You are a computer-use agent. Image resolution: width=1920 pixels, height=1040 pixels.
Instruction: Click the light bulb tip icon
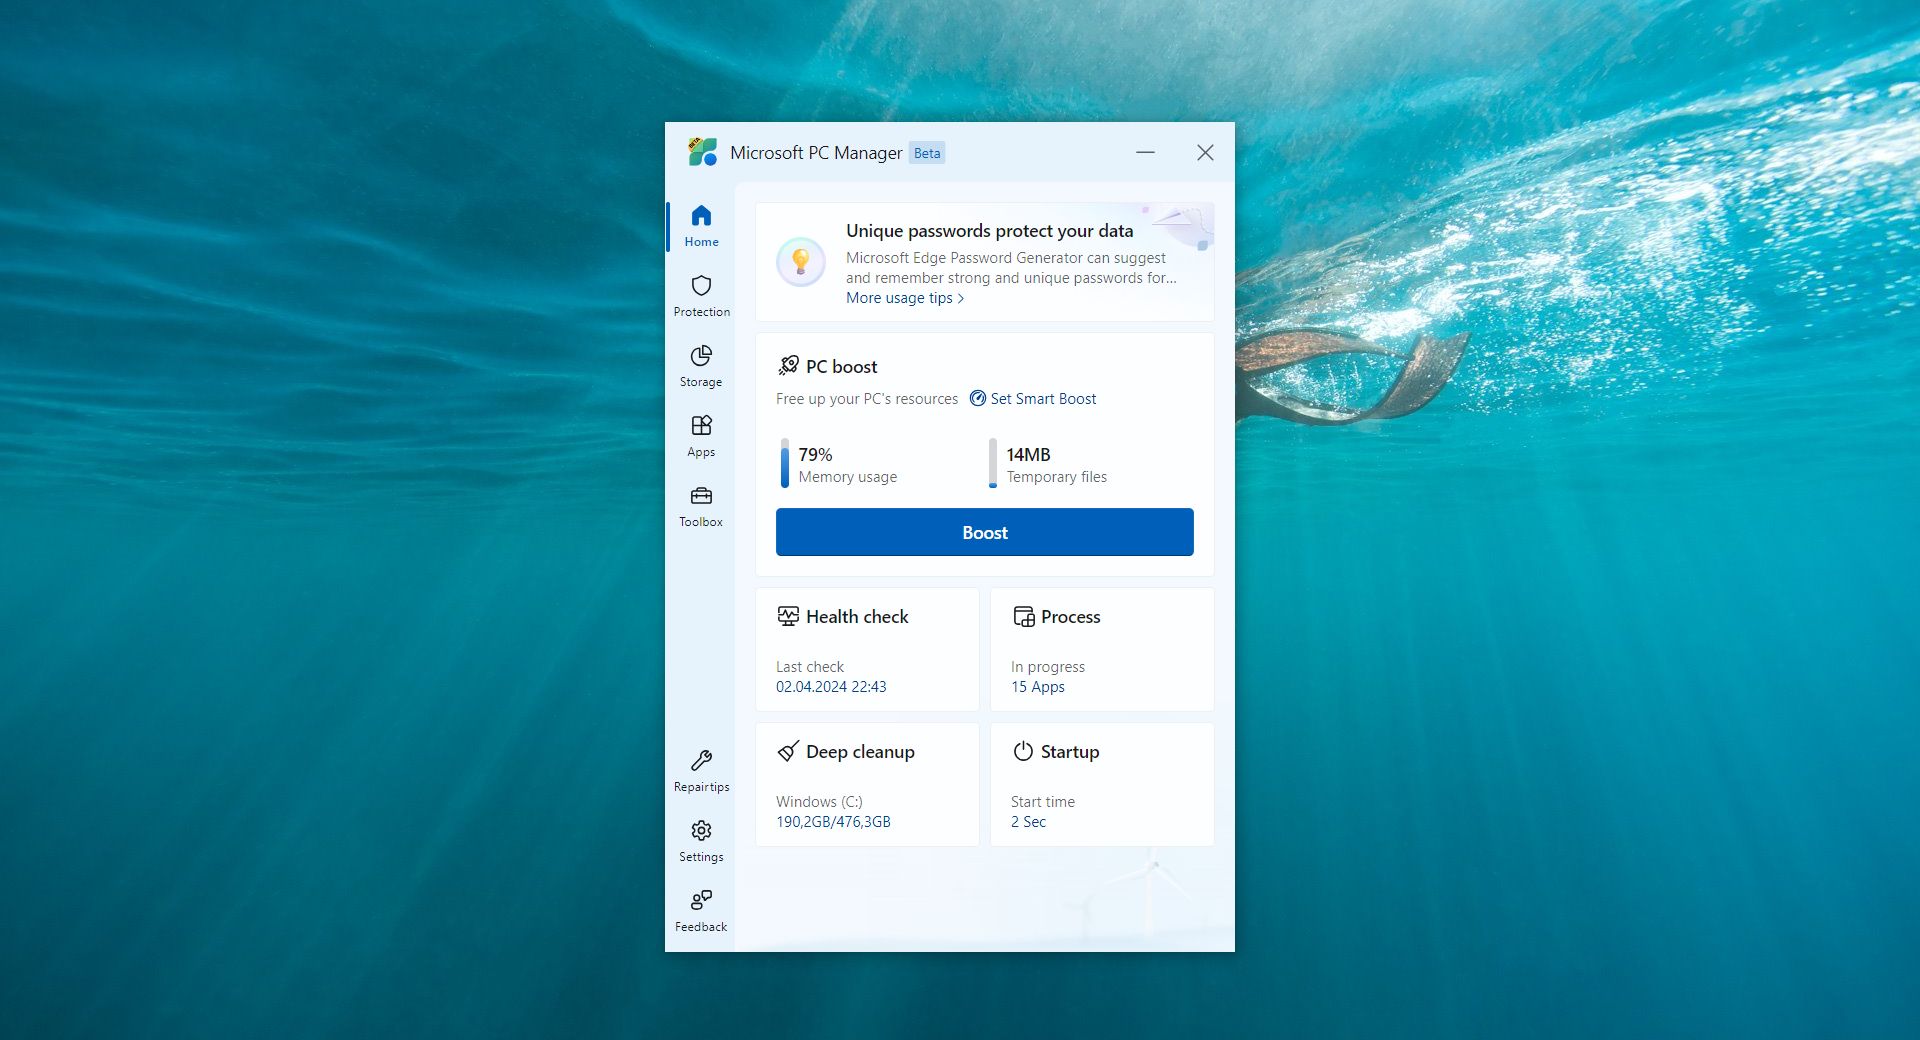pos(800,261)
